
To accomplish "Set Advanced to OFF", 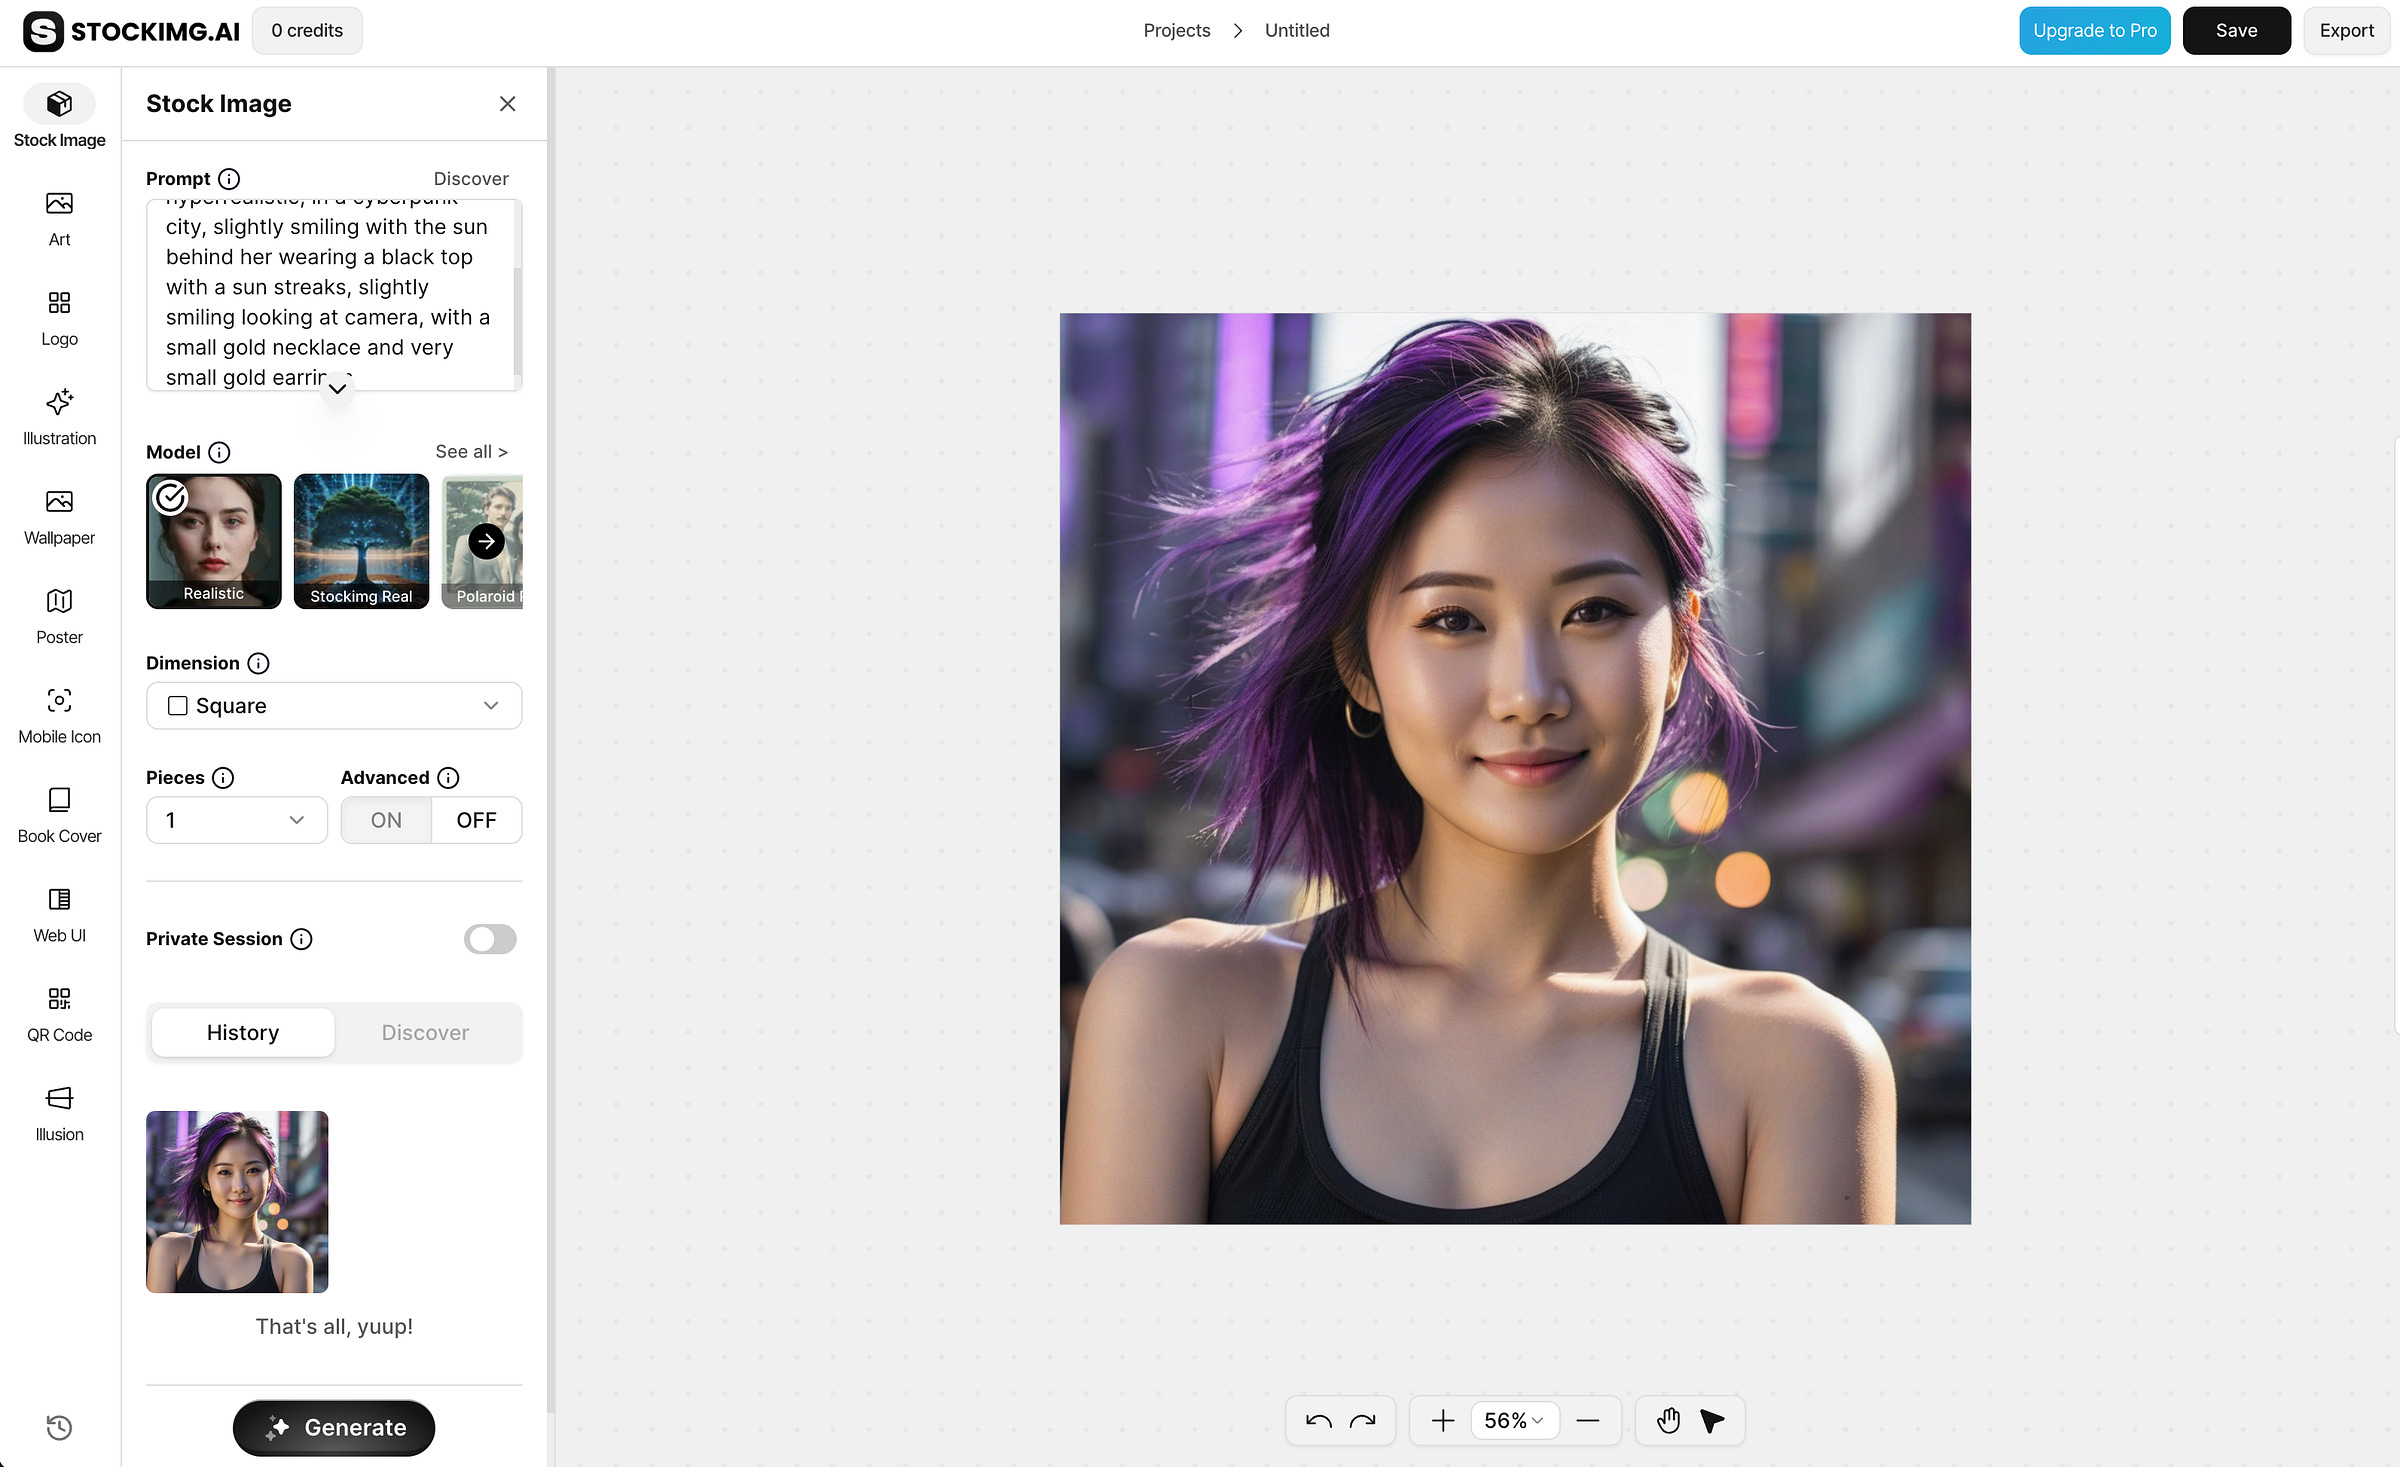I will click(x=476, y=820).
